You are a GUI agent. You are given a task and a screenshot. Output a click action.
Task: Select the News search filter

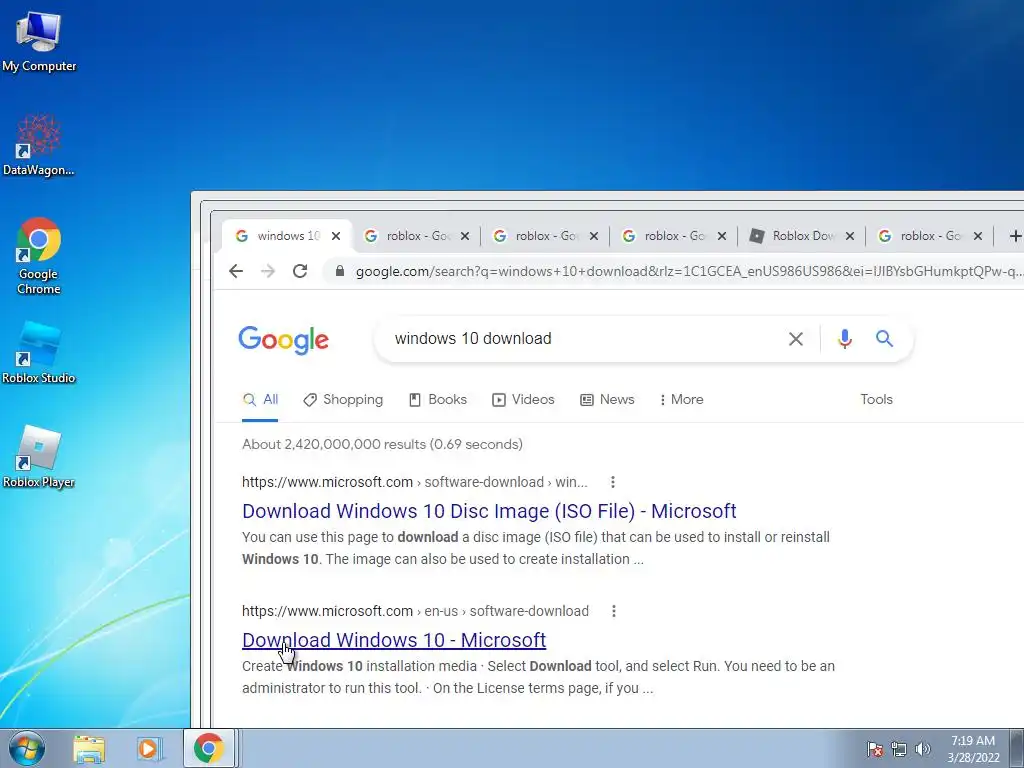point(607,400)
